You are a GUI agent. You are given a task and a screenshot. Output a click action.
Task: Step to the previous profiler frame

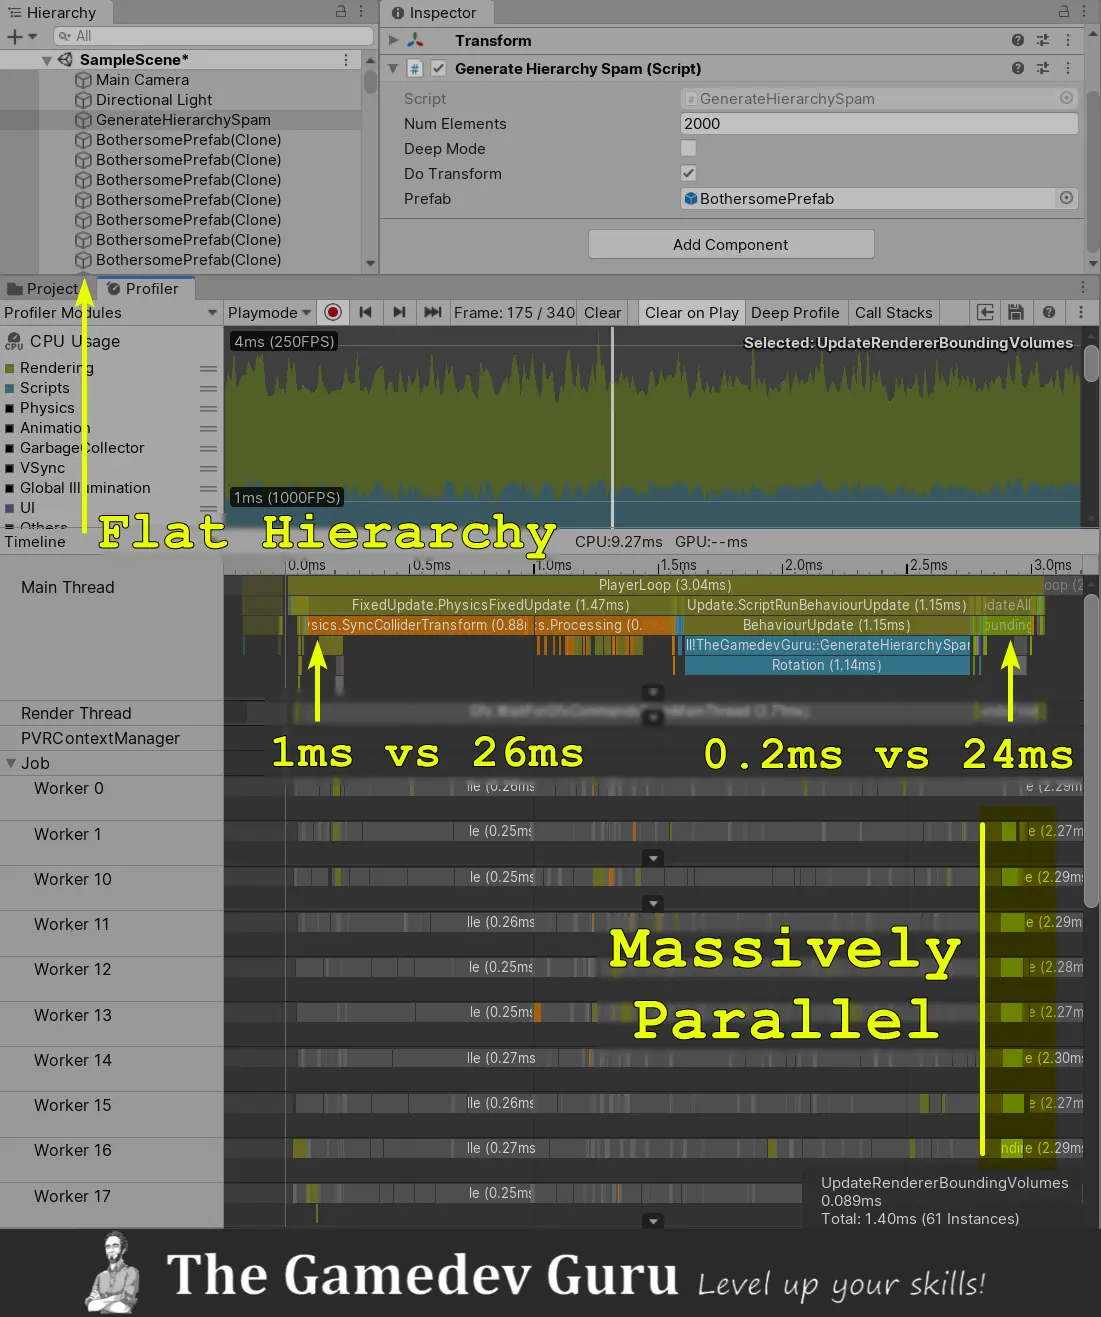(x=365, y=312)
